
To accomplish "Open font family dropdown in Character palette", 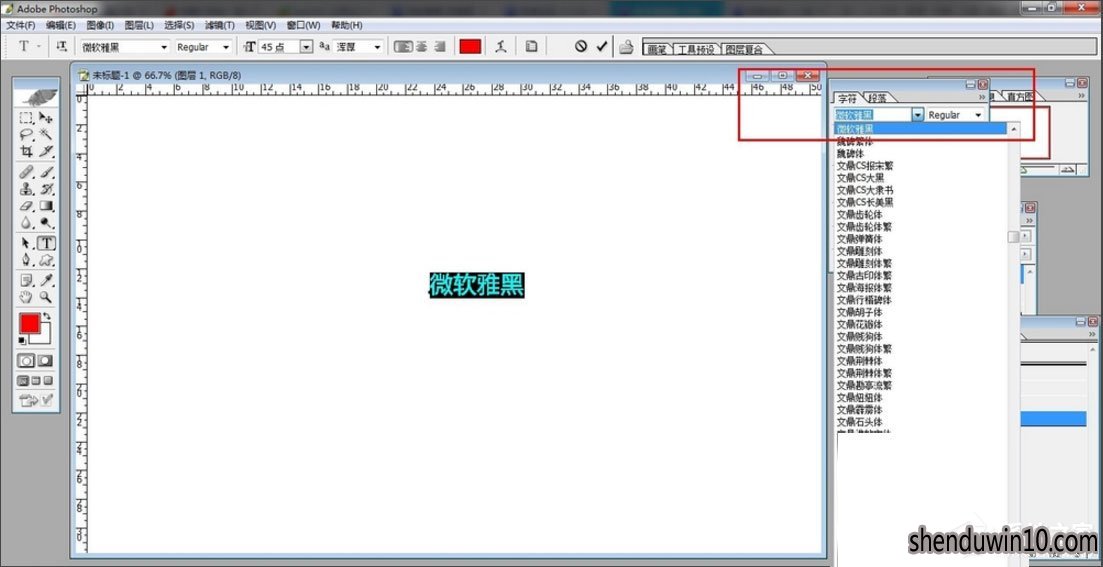I will [x=917, y=115].
